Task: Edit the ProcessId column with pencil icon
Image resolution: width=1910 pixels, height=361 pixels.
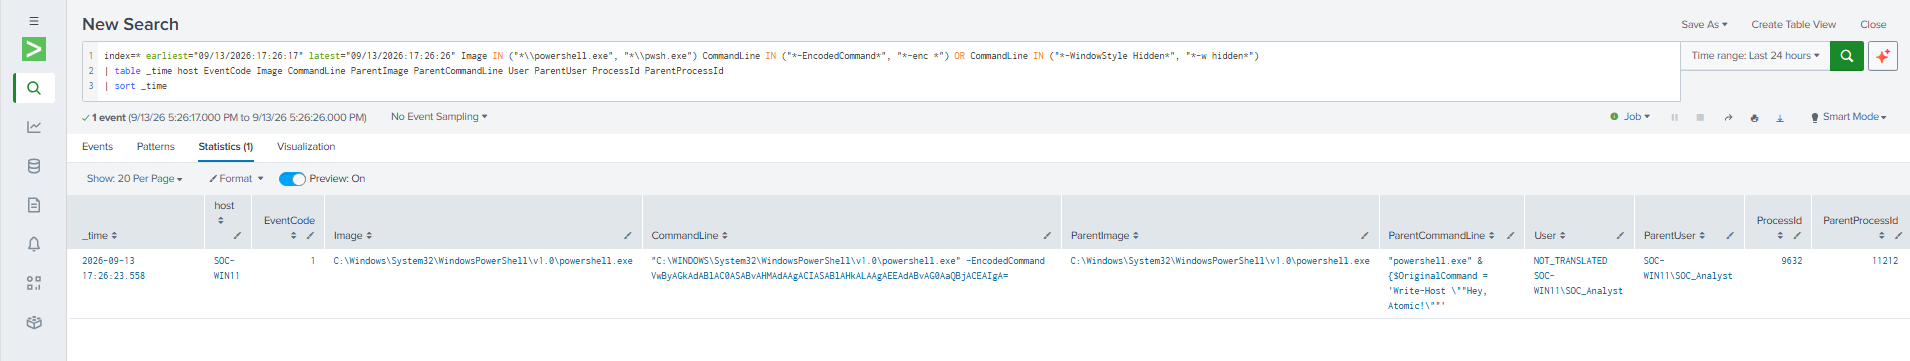Action: [x=1797, y=236]
